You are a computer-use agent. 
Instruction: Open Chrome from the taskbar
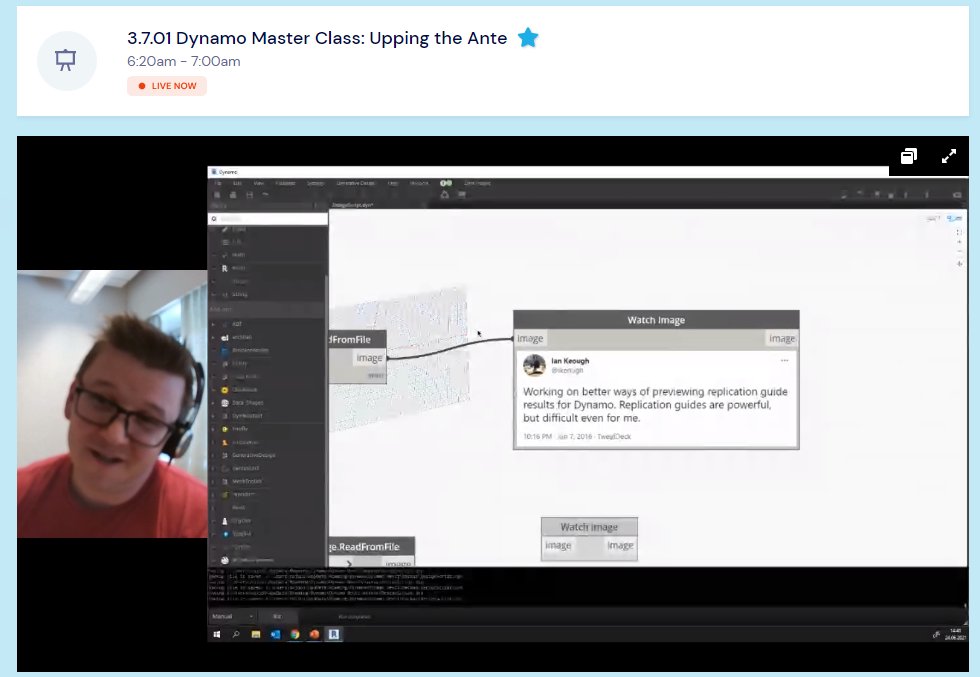295,634
